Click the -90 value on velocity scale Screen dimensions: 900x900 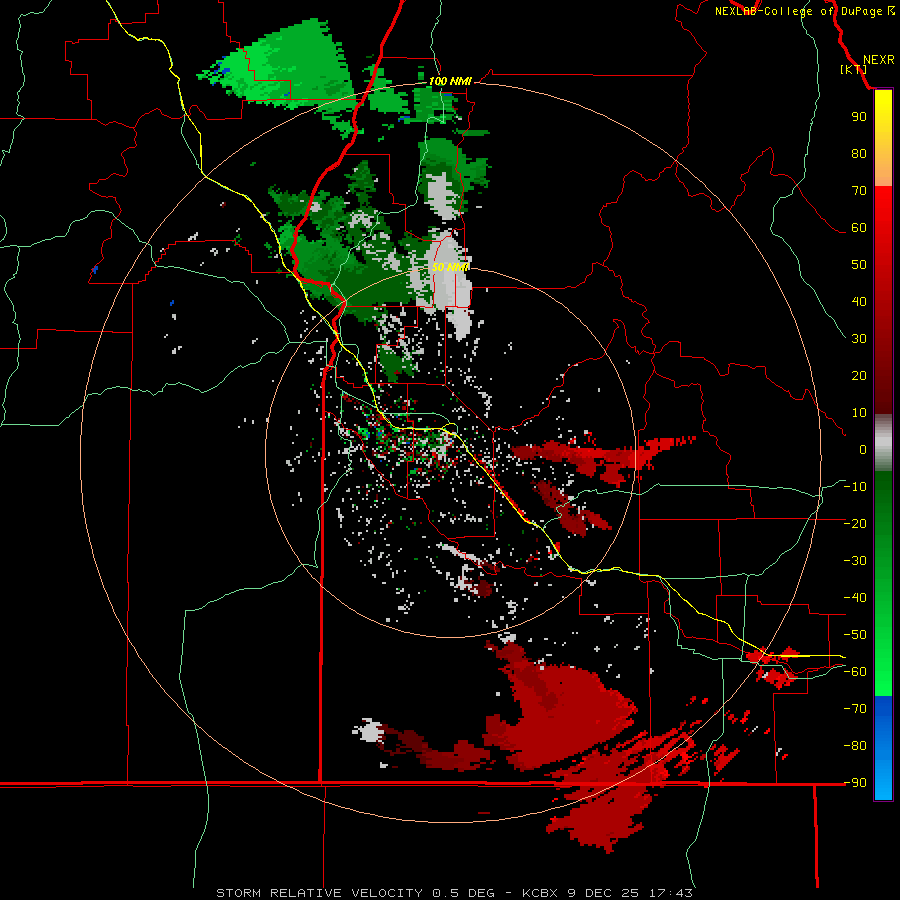pos(855,783)
